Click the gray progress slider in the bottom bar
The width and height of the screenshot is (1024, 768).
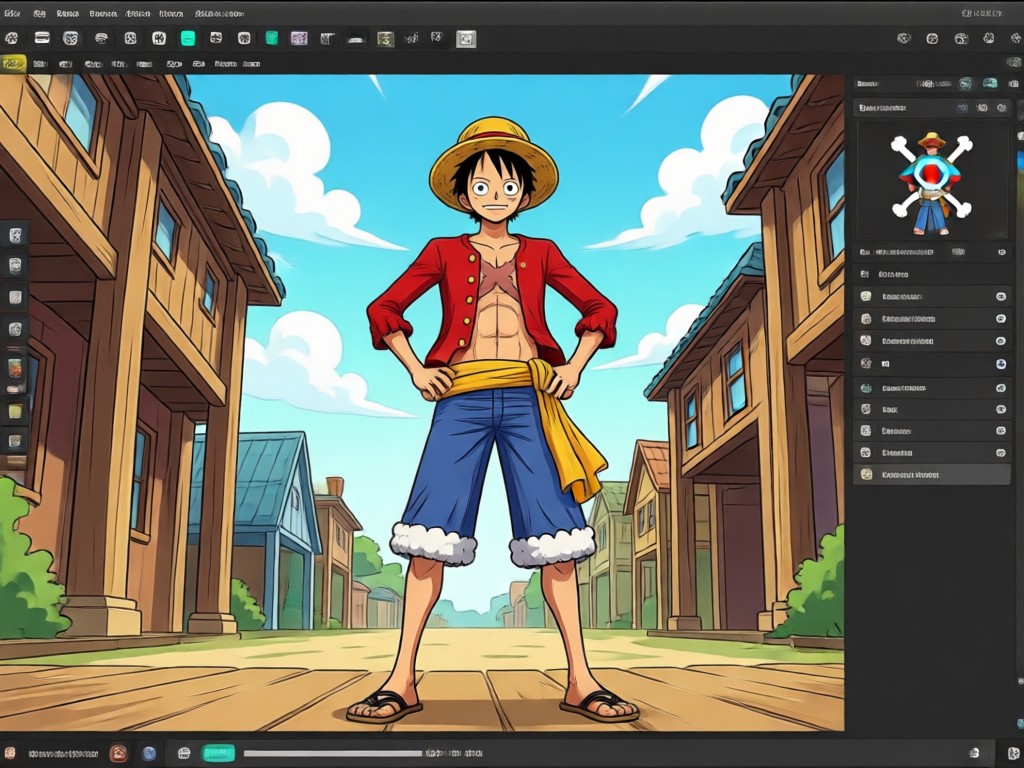333,754
